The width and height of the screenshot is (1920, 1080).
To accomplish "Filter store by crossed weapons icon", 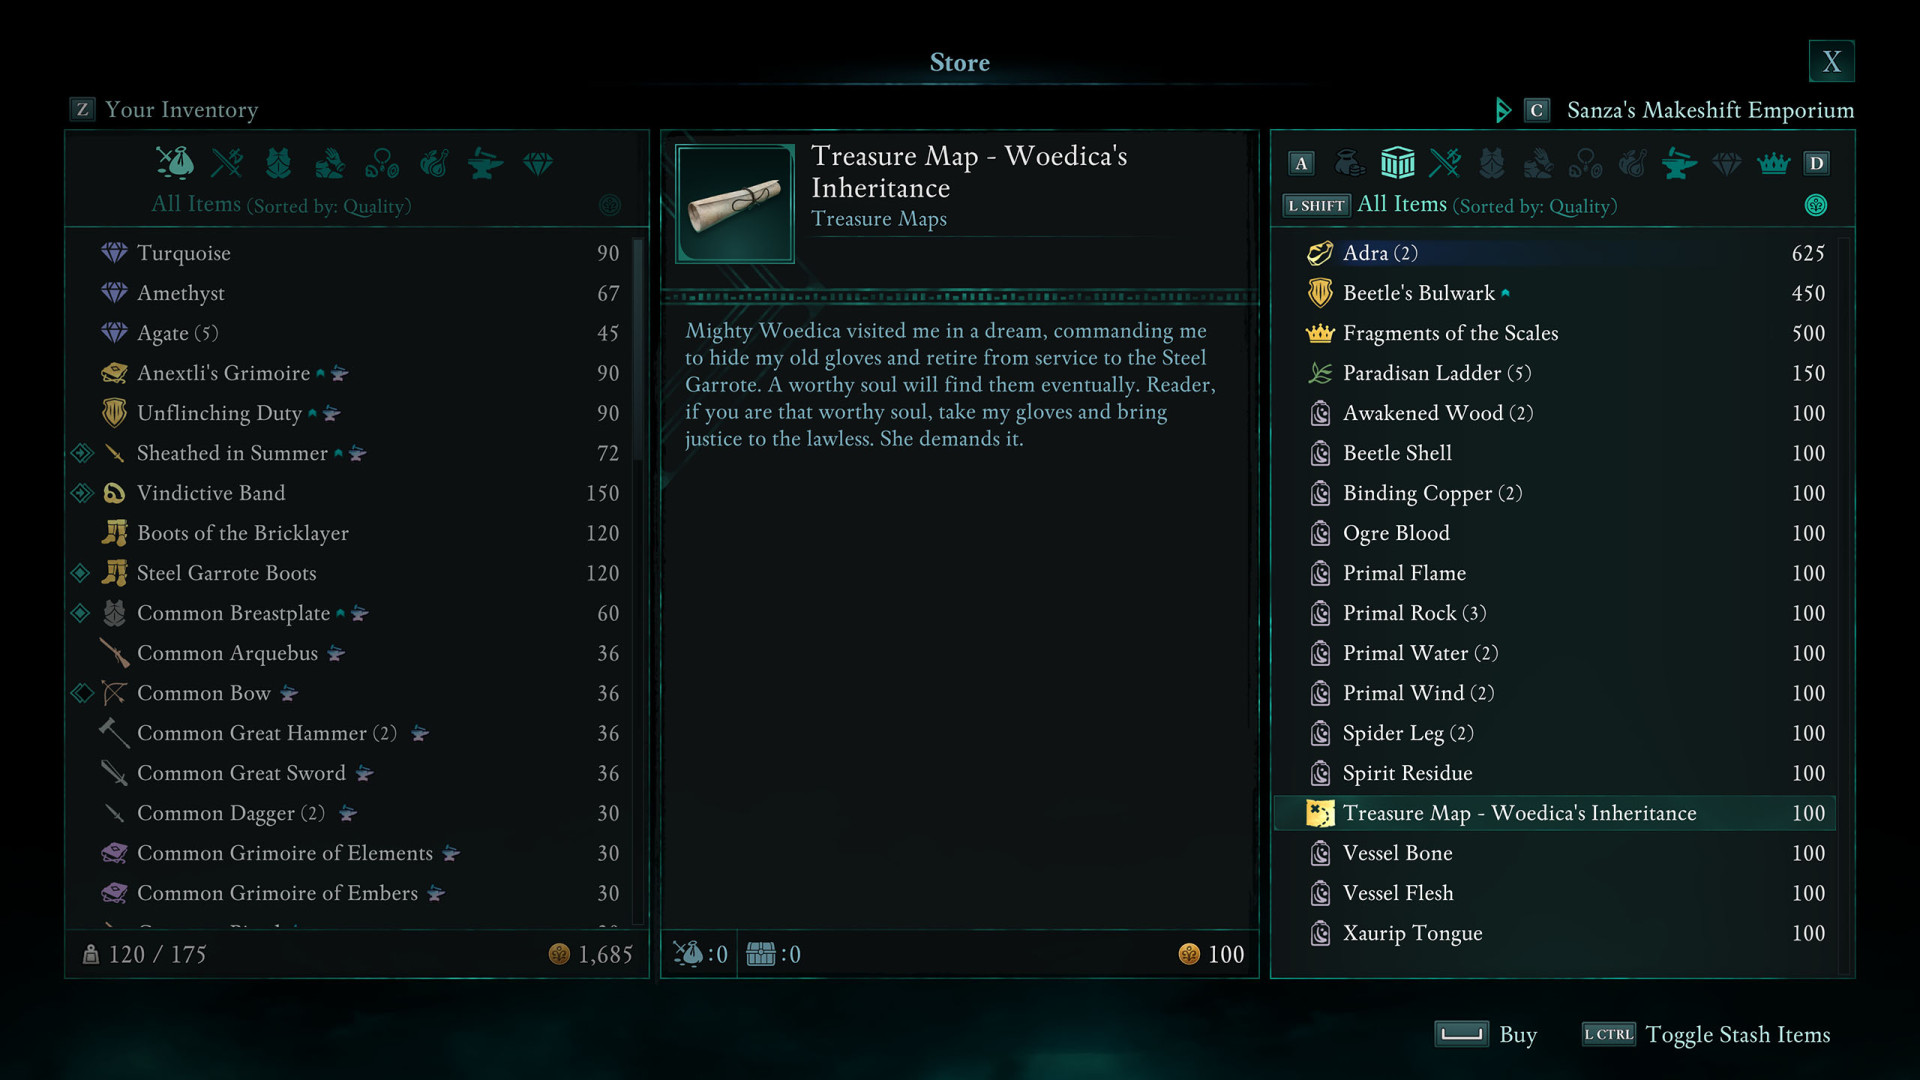I will [x=1445, y=162].
